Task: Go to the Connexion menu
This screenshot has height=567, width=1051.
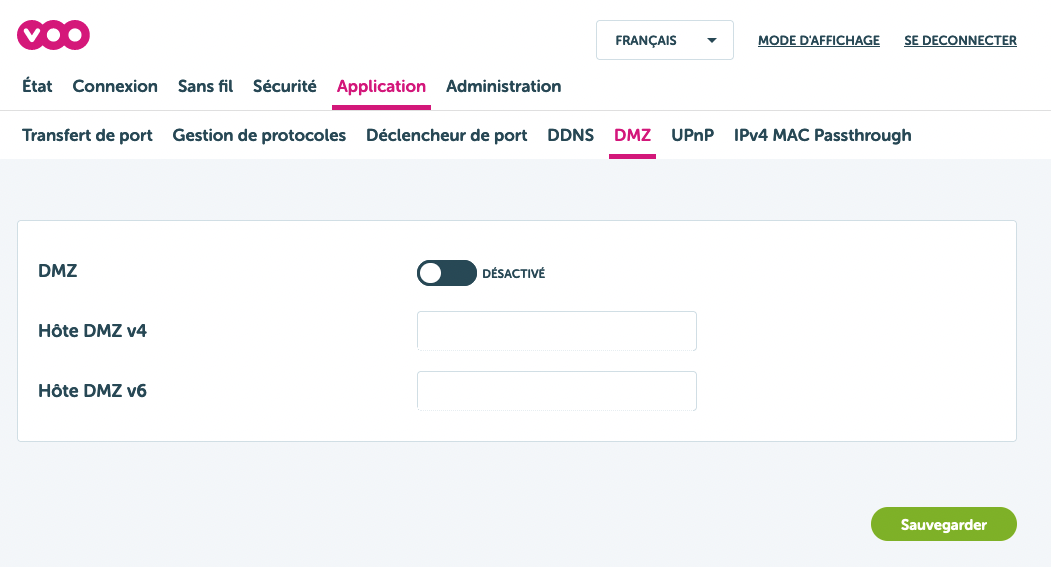Action: click(115, 87)
